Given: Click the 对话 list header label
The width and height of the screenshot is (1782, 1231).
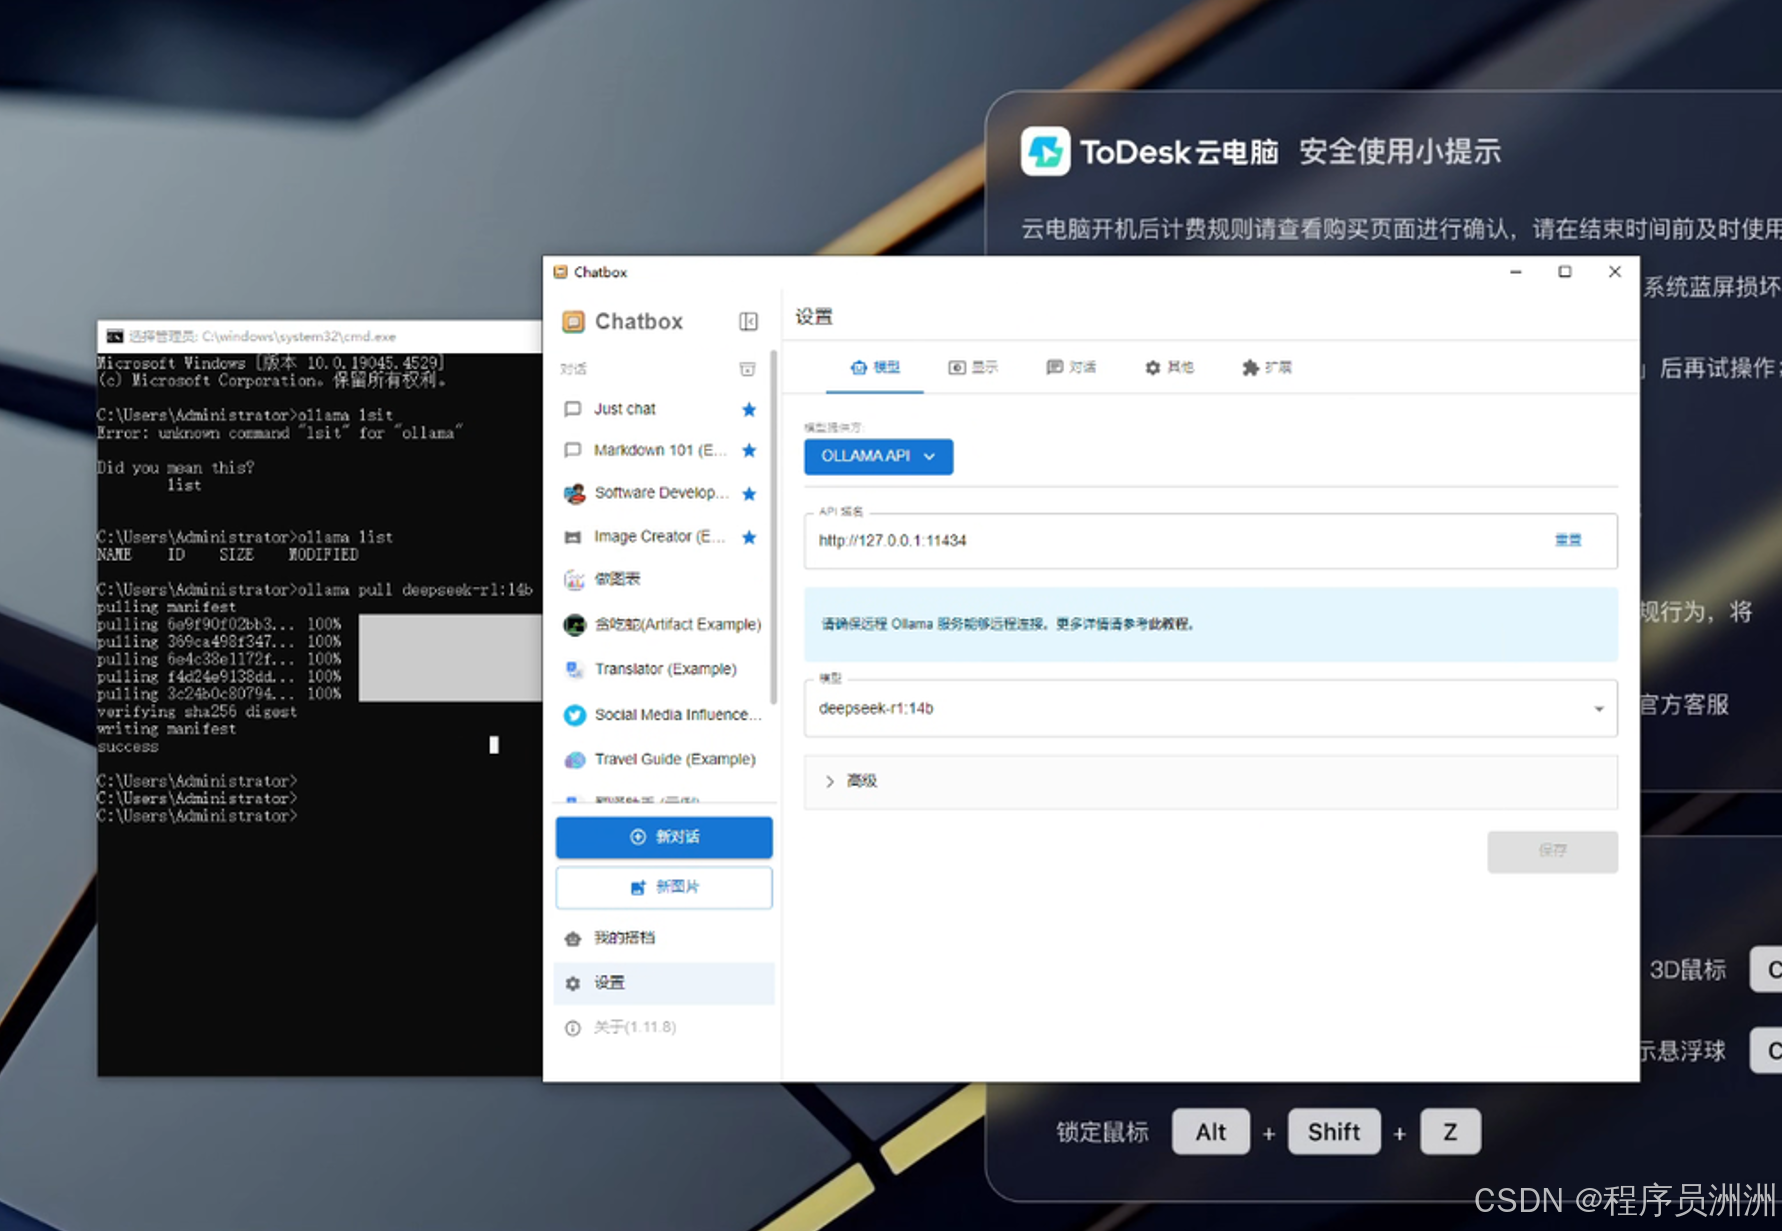Looking at the screenshot, I should coord(573,369).
